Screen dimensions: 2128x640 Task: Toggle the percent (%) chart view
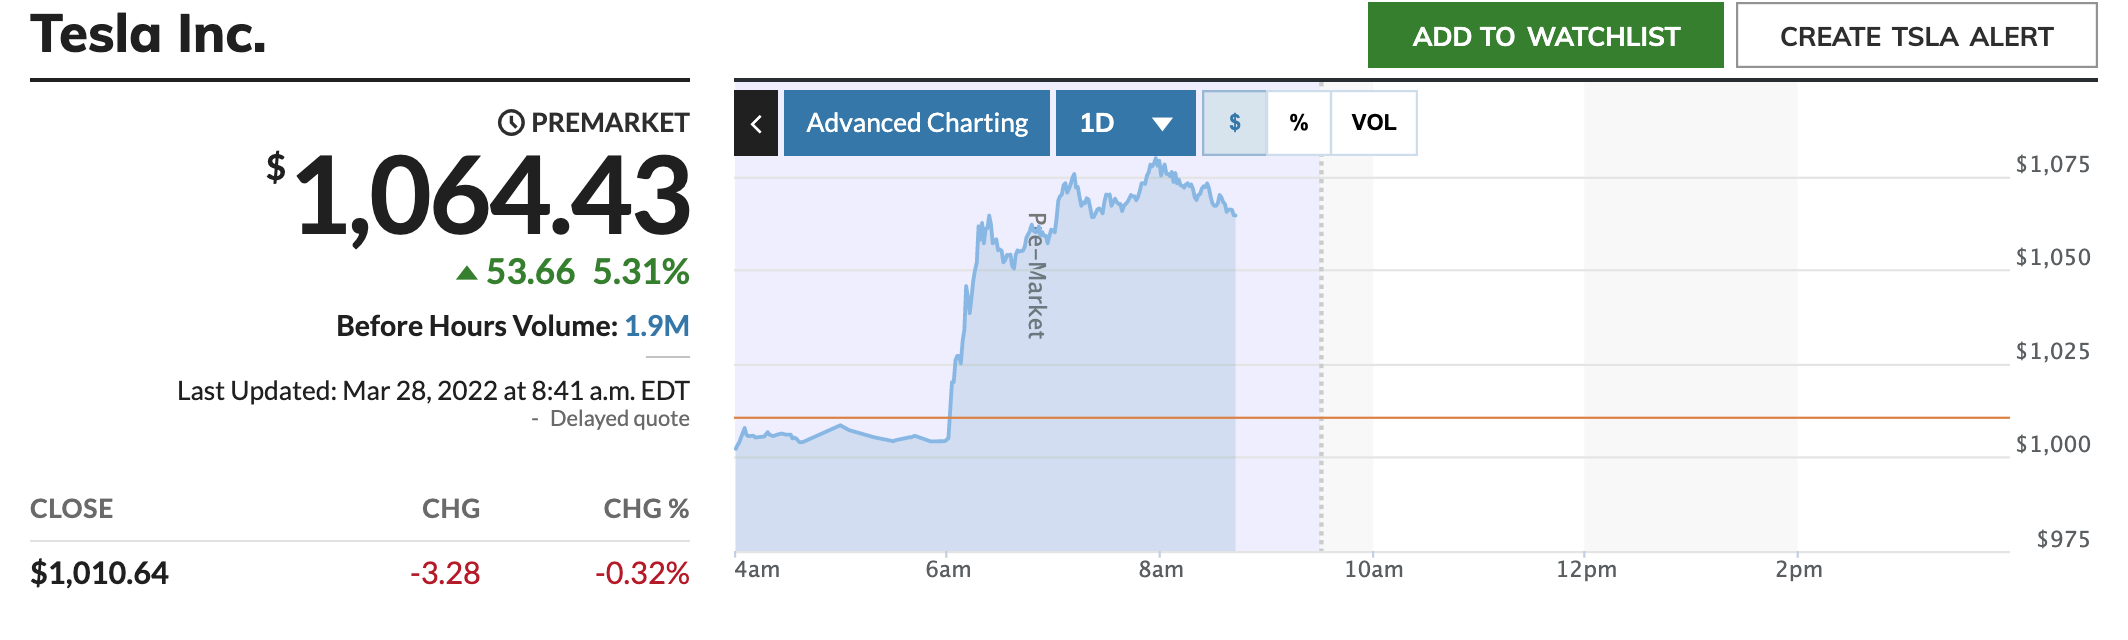coord(1299,123)
